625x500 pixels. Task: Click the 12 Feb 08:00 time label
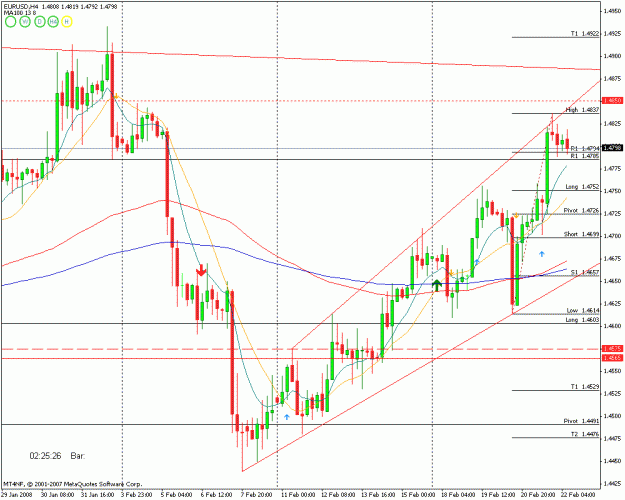pos(338,495)
